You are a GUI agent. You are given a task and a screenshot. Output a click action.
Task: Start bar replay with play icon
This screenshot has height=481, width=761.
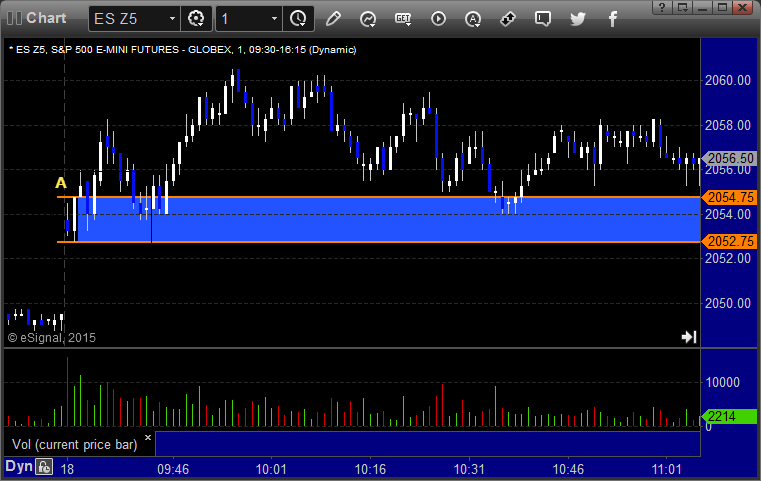[x=438, y=19]
